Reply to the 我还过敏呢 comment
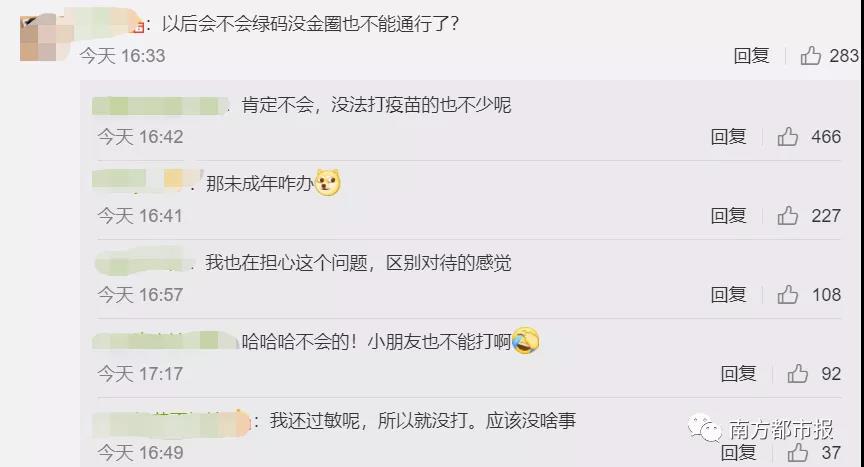Viewport: 864px width, 467px height. (738, 453)
